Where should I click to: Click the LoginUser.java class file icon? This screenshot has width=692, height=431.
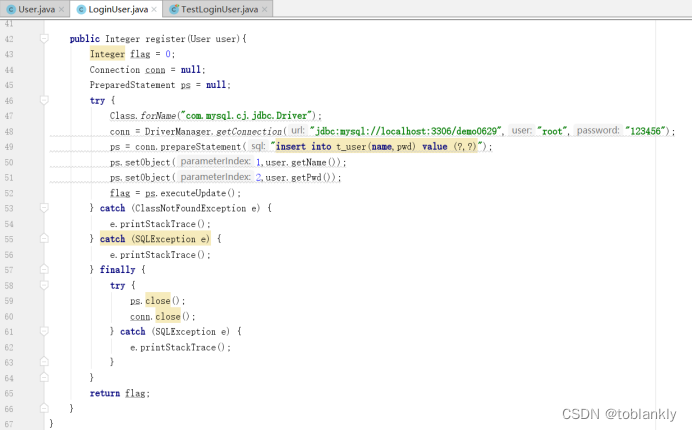pyautogui.click(x=81, y=9)
